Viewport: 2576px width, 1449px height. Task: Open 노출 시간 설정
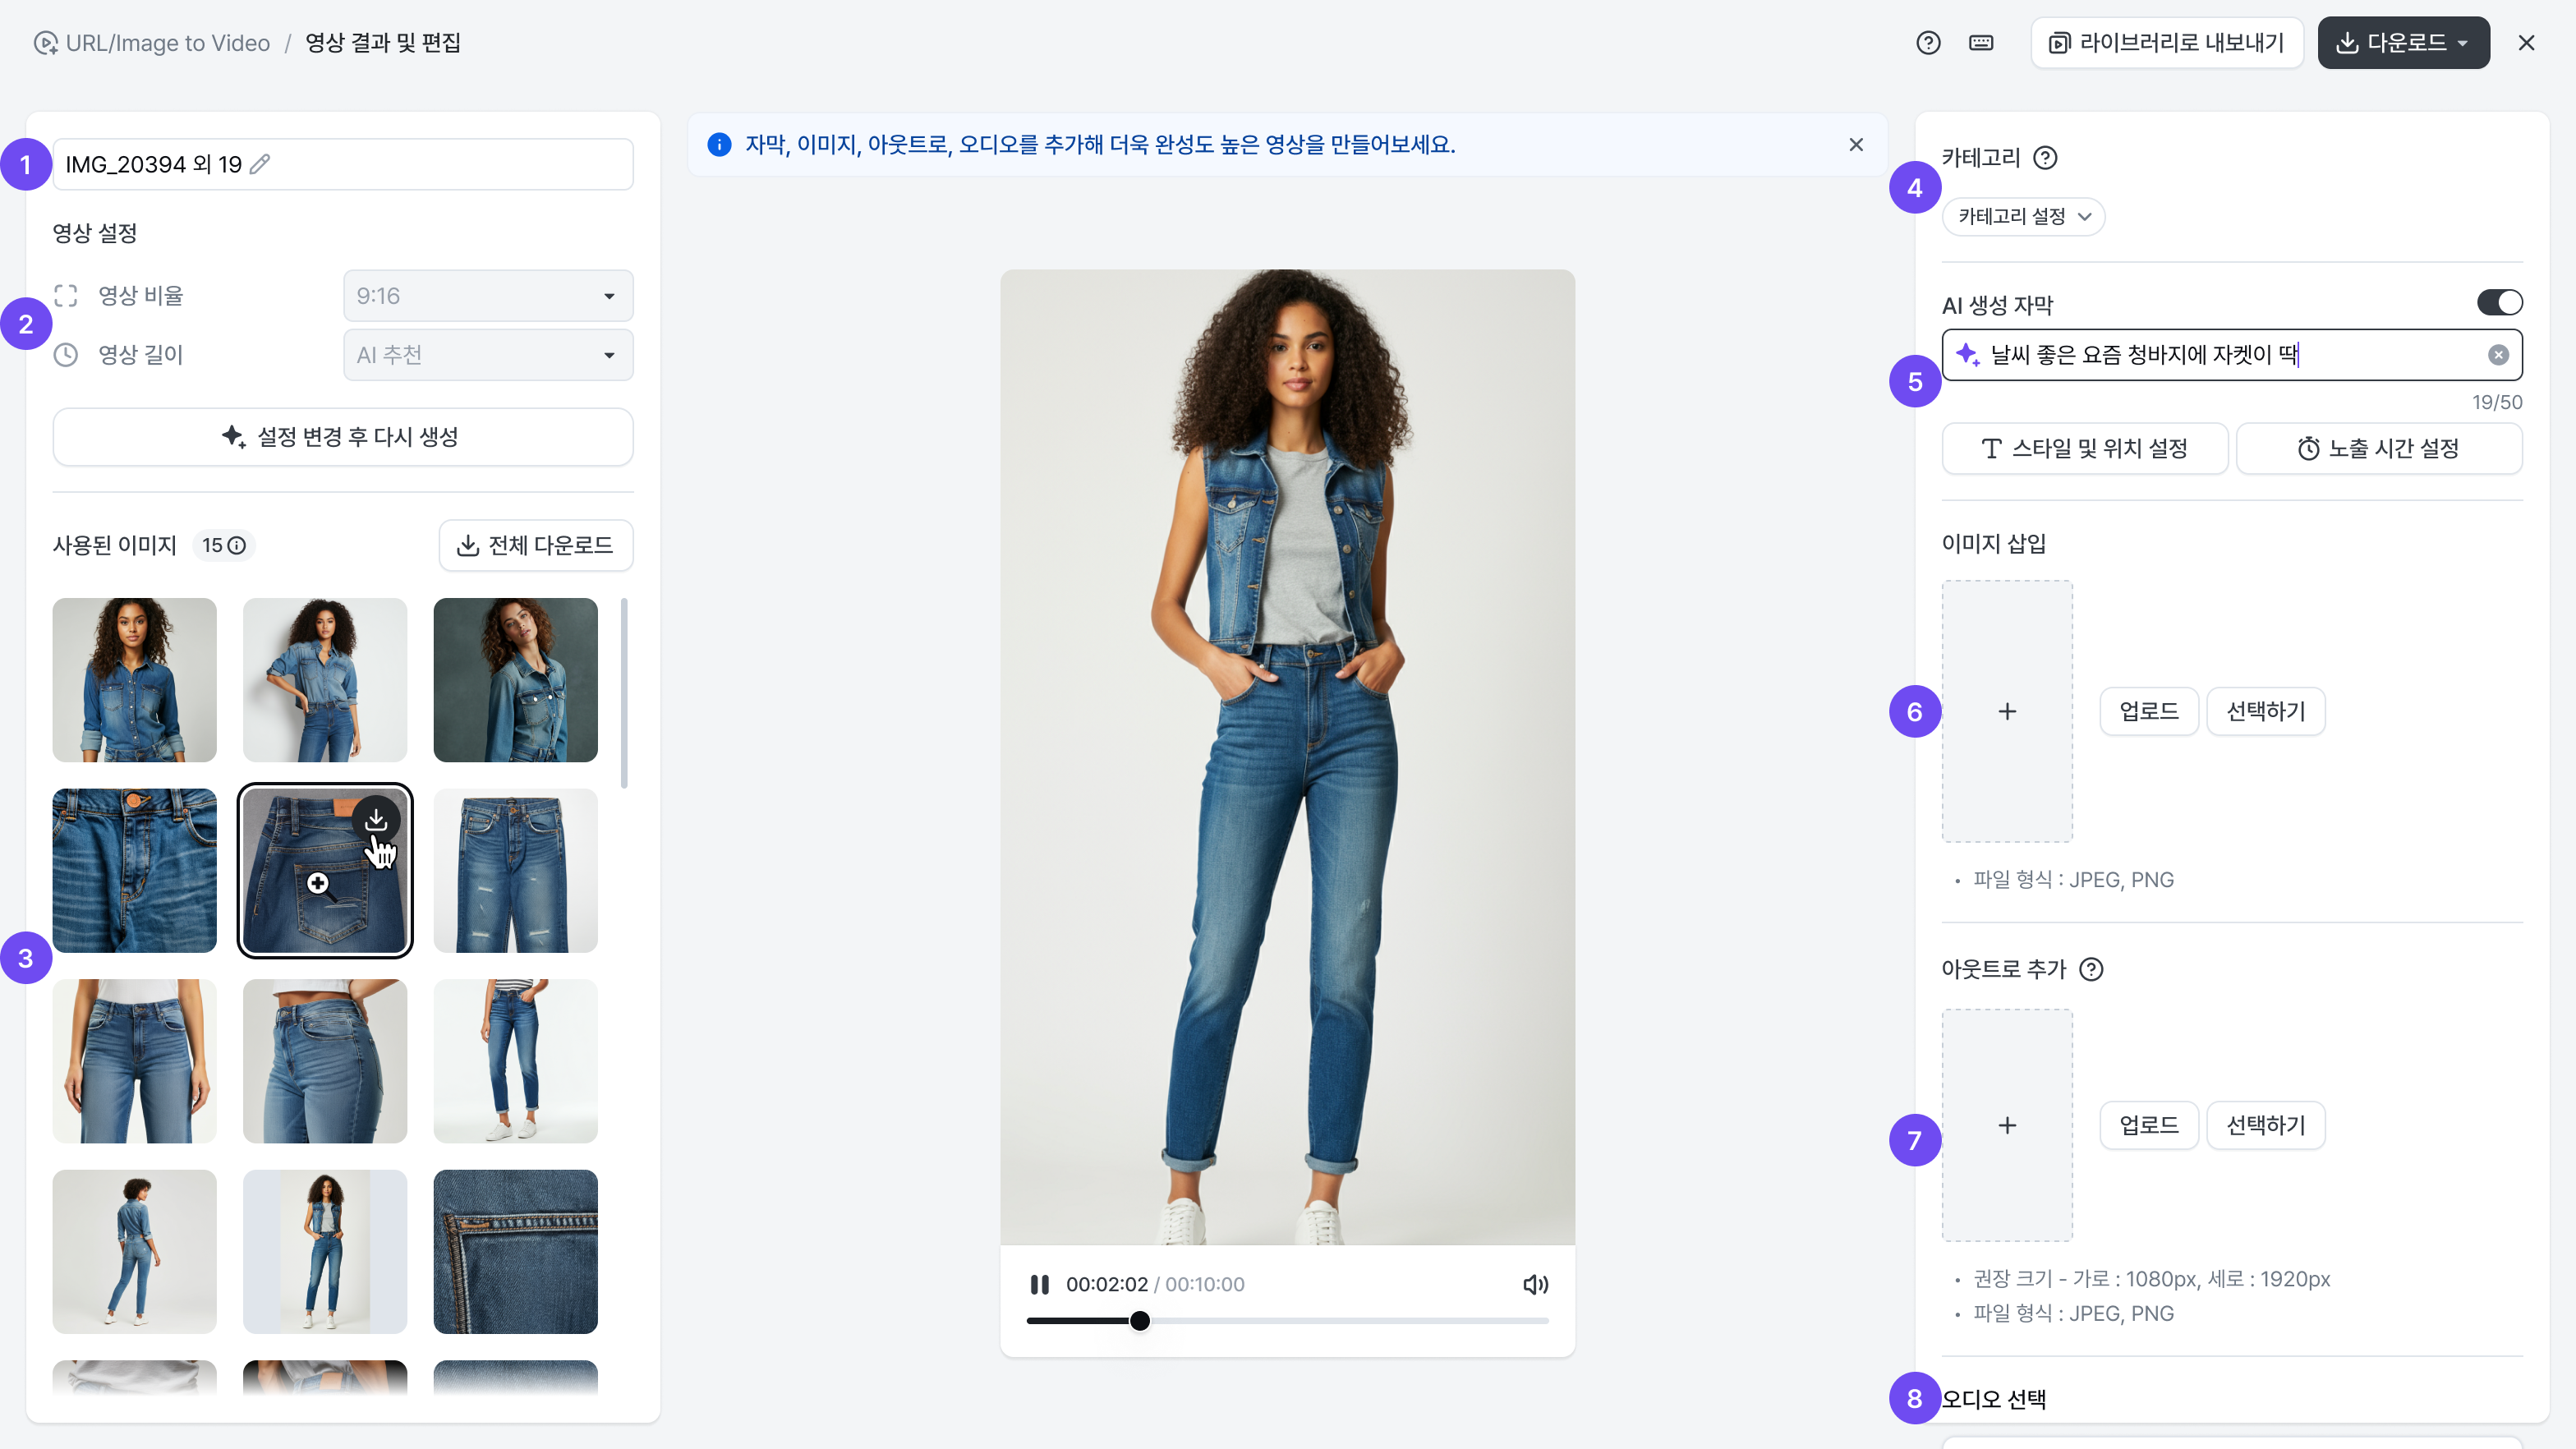2379,449
